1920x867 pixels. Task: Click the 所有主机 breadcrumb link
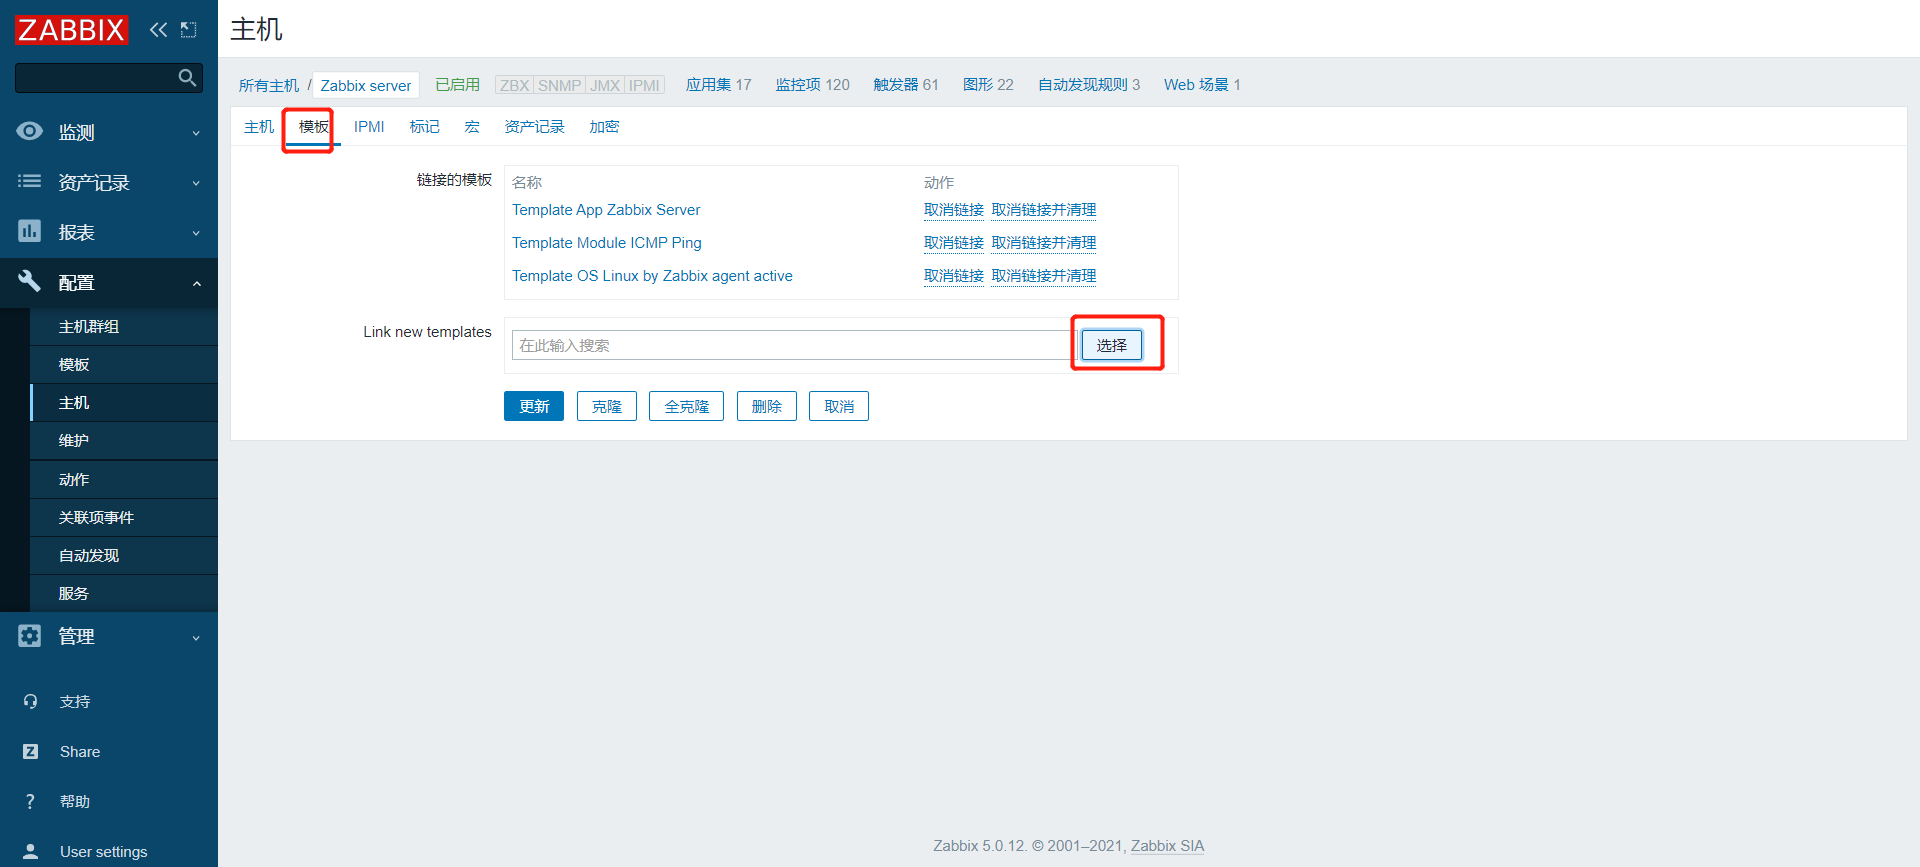pos(269,85)
